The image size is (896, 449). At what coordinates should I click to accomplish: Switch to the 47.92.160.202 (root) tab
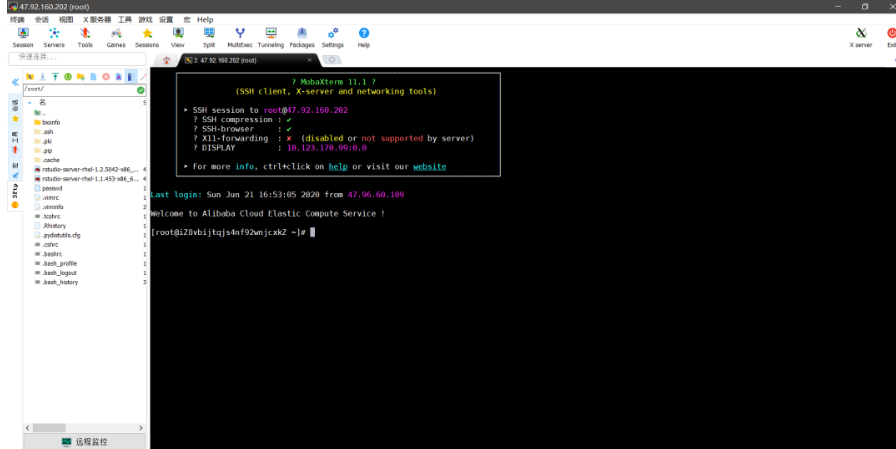tap(228, 60)
